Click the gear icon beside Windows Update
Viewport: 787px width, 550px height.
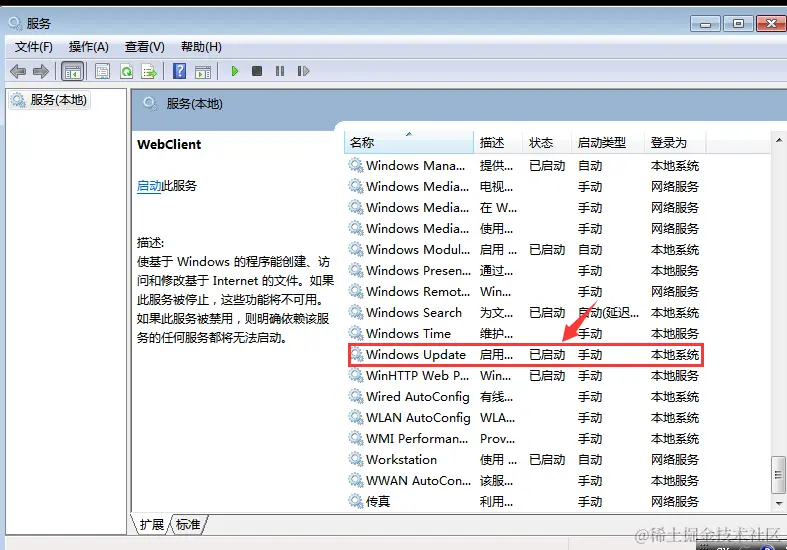(356, 355)
